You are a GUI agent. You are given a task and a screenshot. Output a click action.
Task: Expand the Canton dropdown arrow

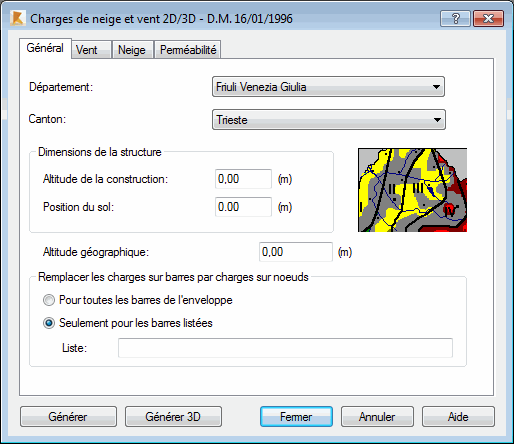click(x=437, y=120)
